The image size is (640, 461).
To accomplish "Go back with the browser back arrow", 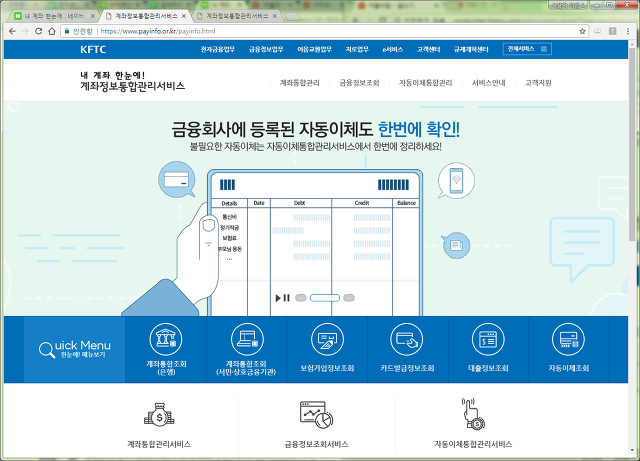I will [x=12, y=31].
